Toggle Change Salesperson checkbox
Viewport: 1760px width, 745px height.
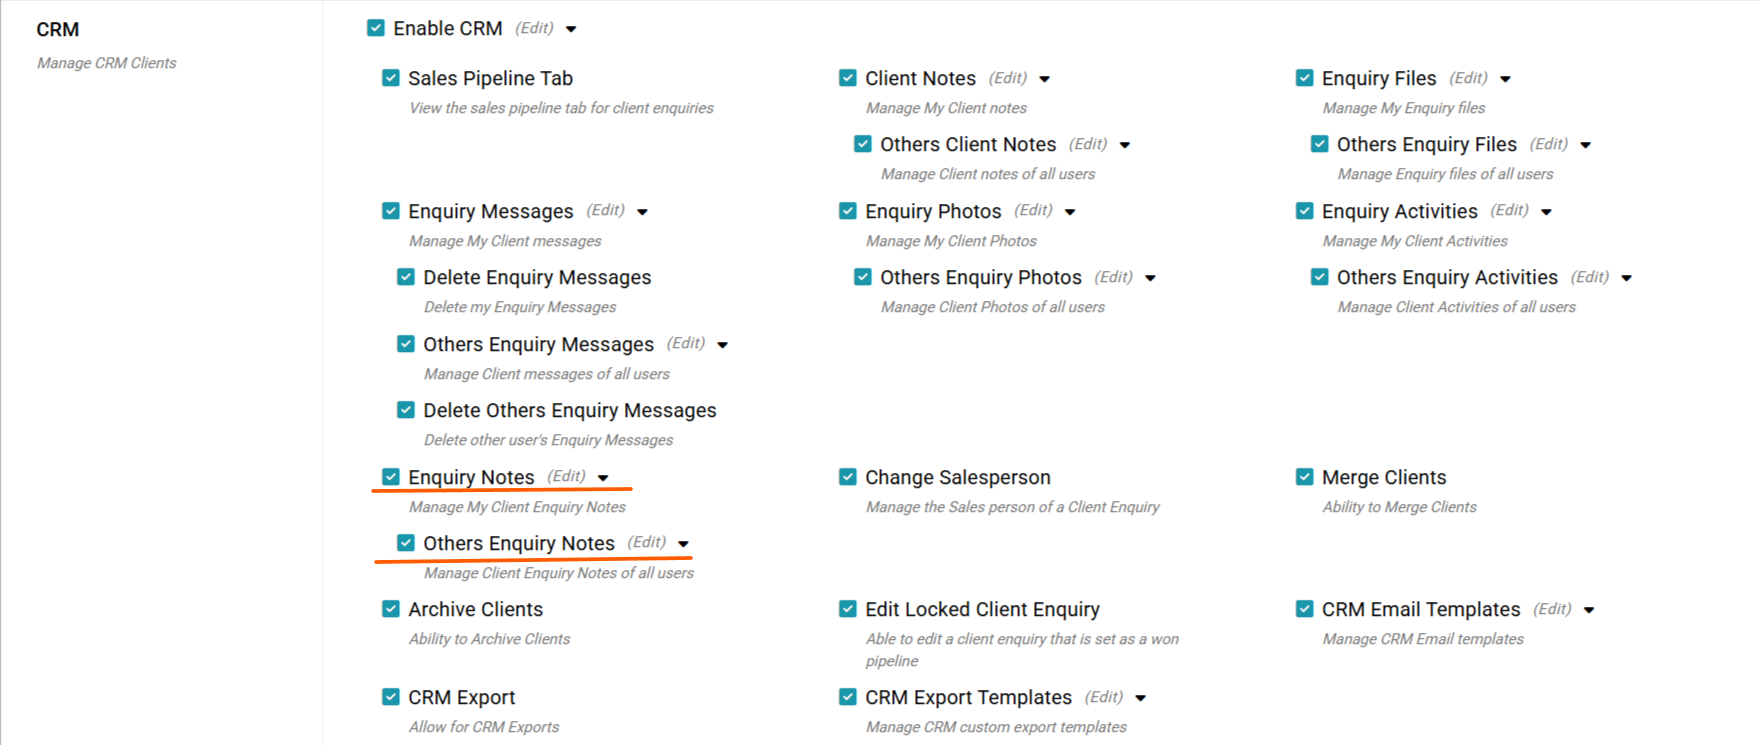click(x=848, y=477)
